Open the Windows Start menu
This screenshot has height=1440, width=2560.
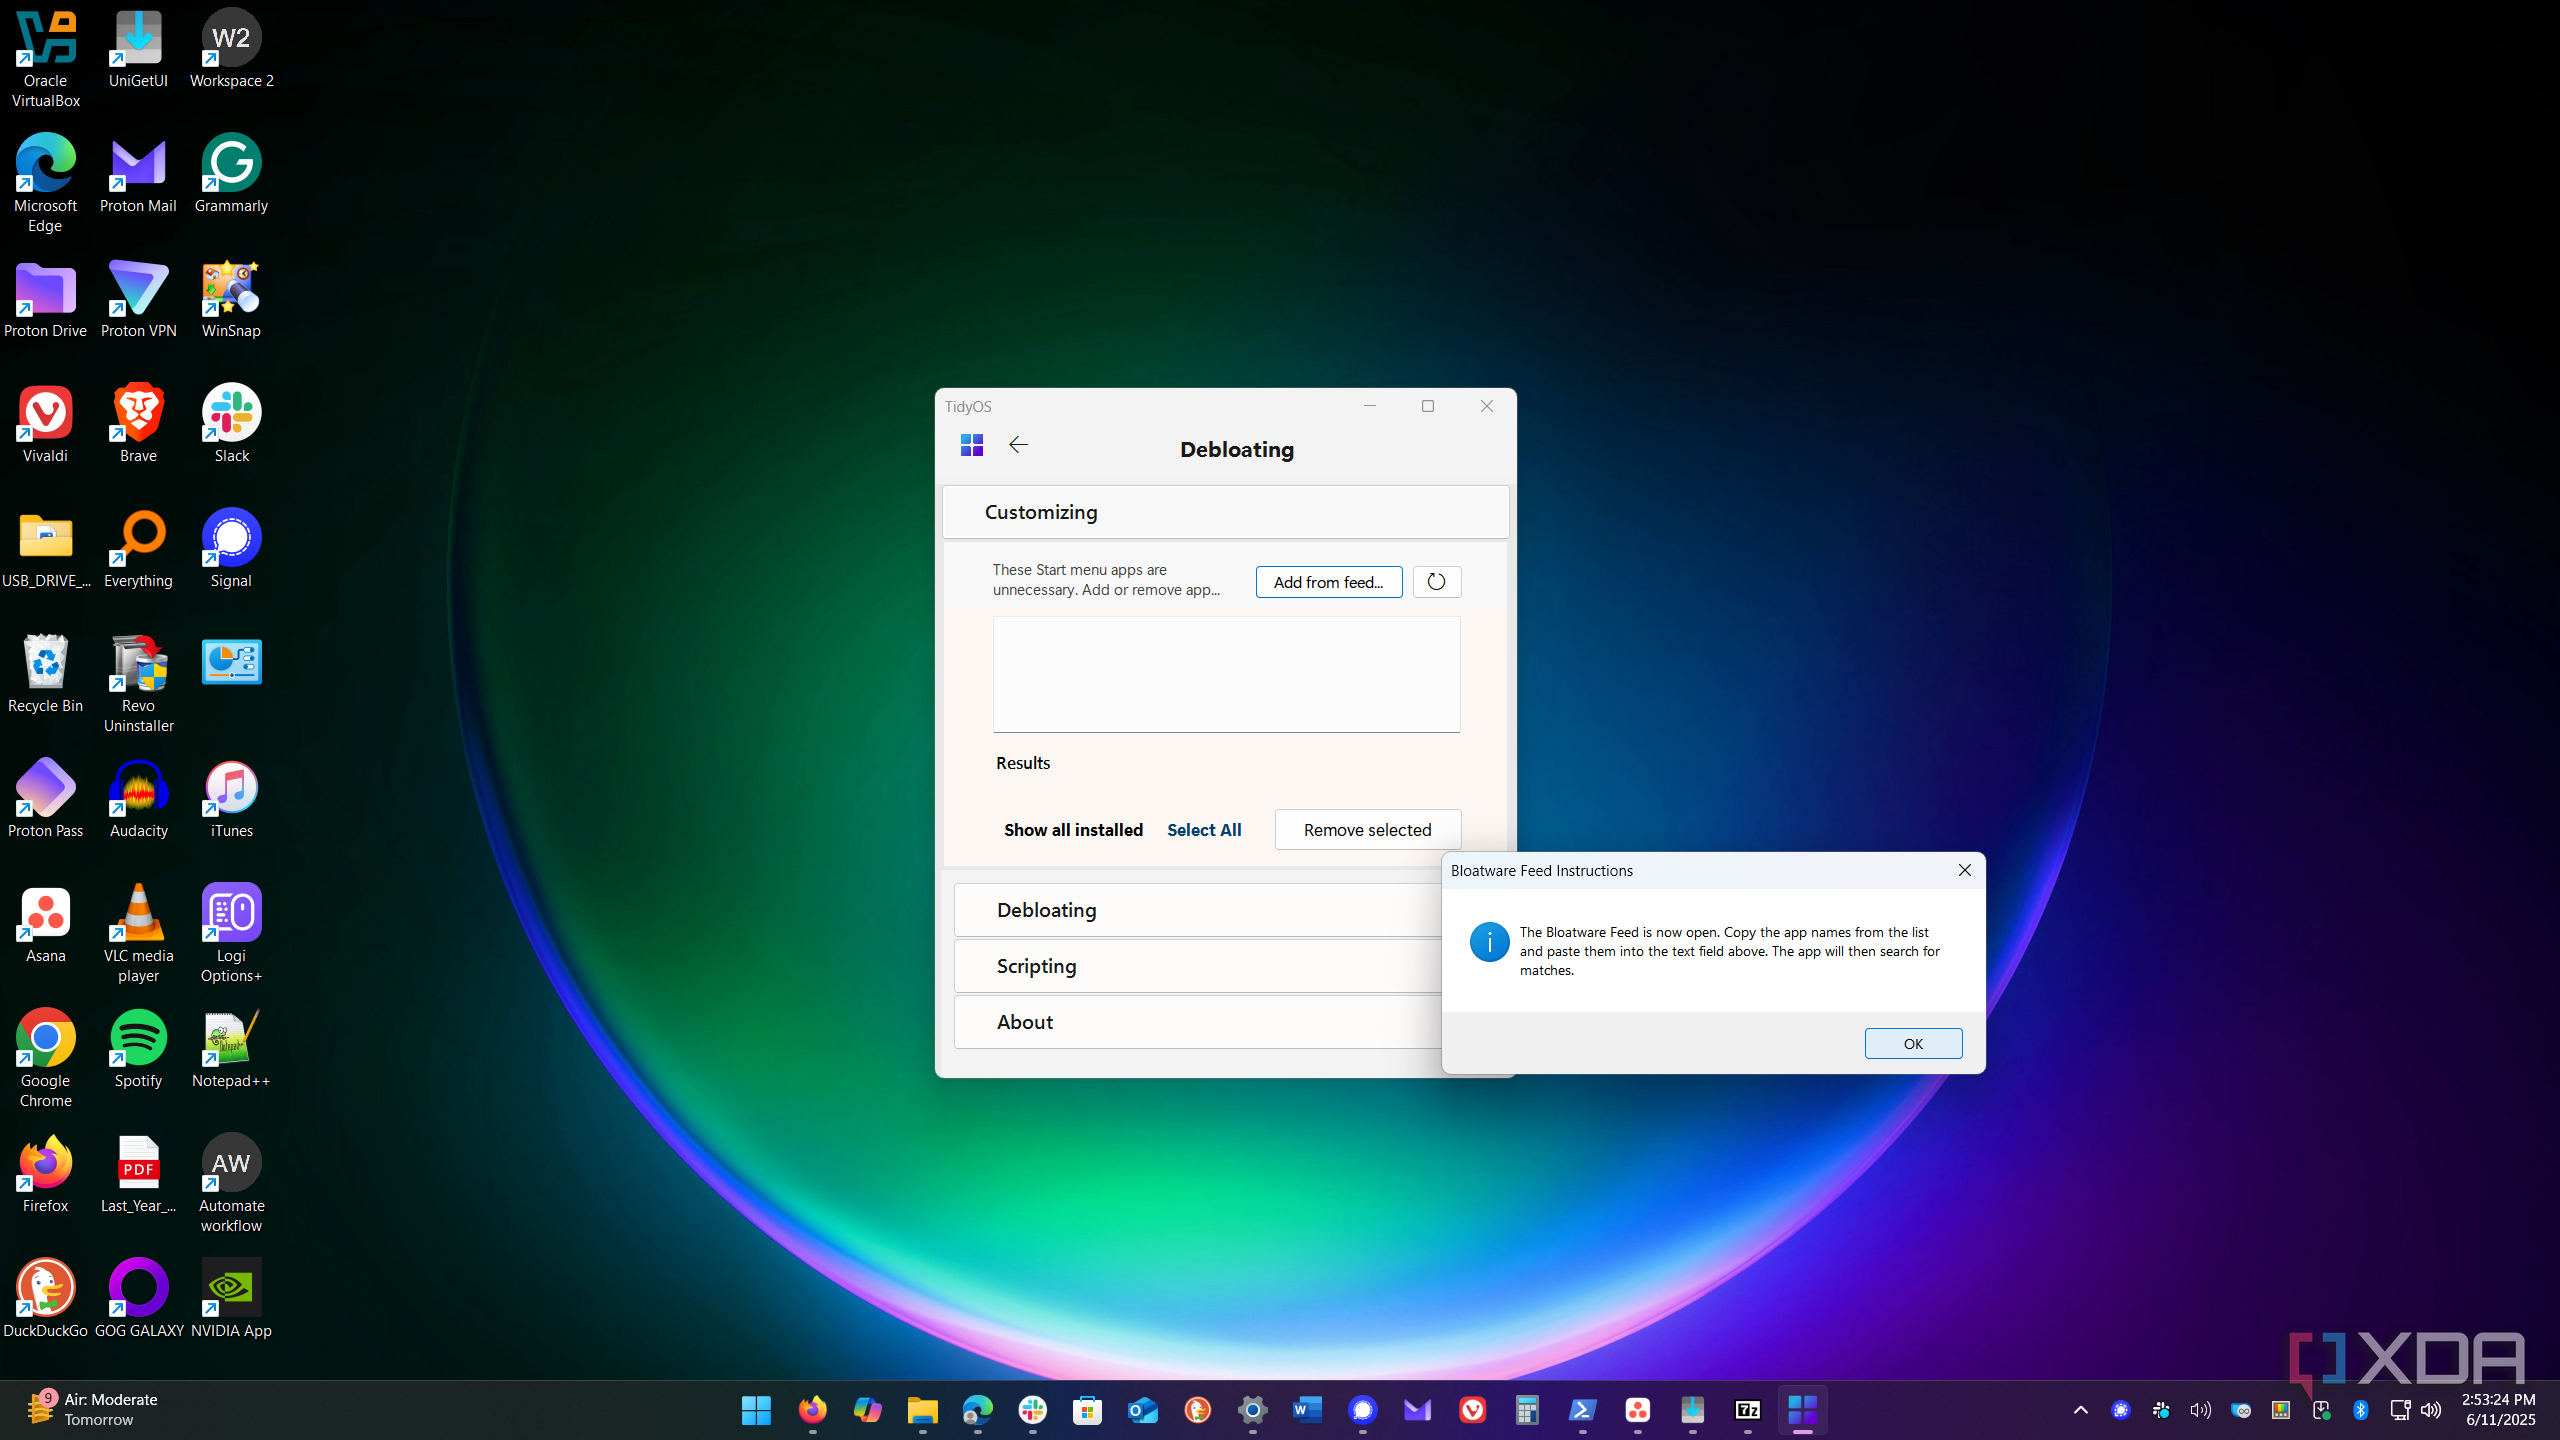coord(757,1410)
